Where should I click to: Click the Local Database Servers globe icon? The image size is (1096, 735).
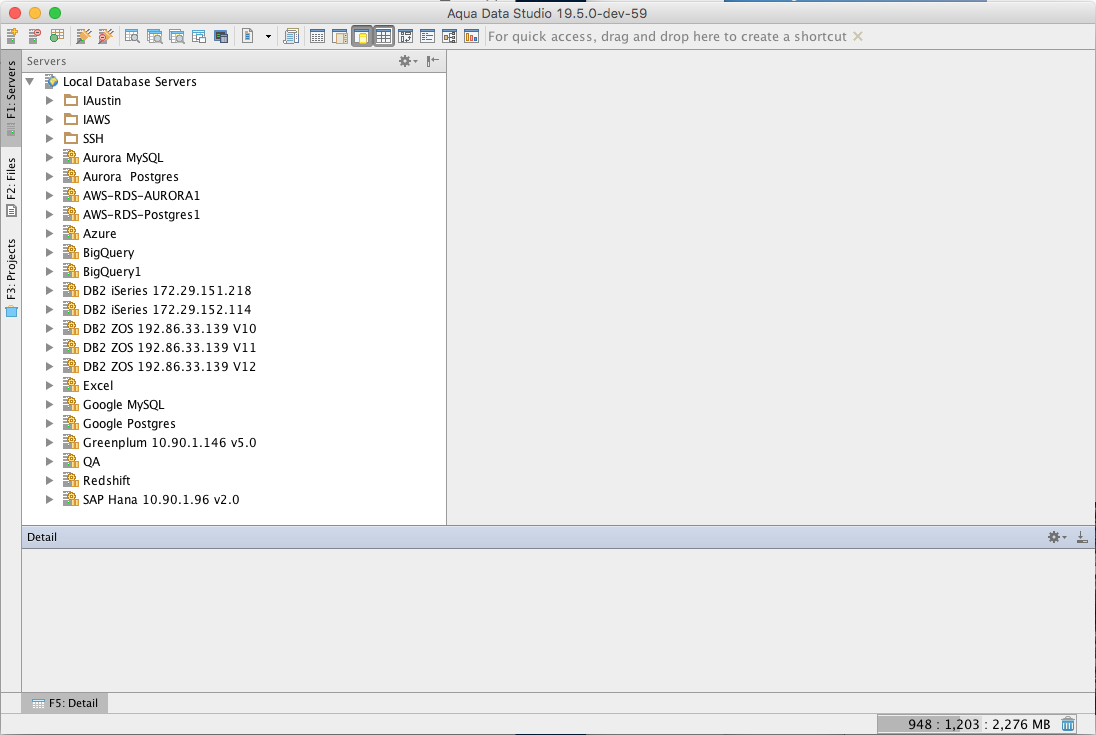52,82
